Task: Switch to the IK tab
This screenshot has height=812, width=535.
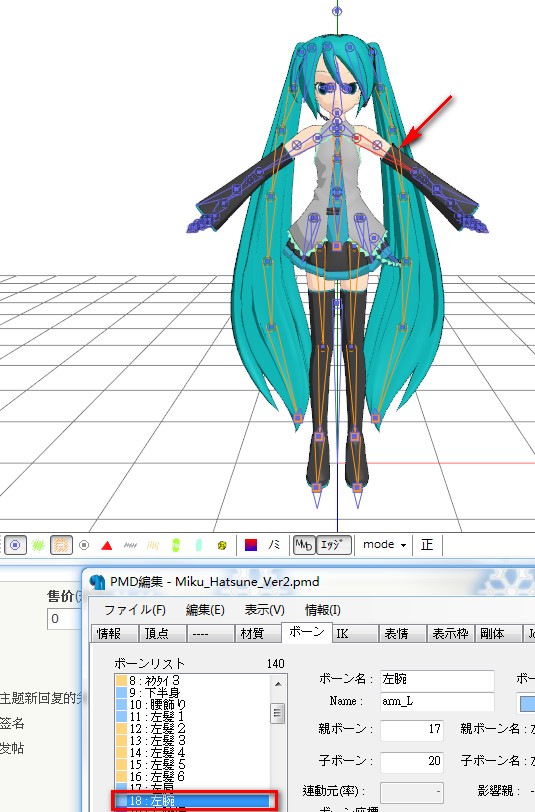Action: pyautogui.click(x=355, y=633)
